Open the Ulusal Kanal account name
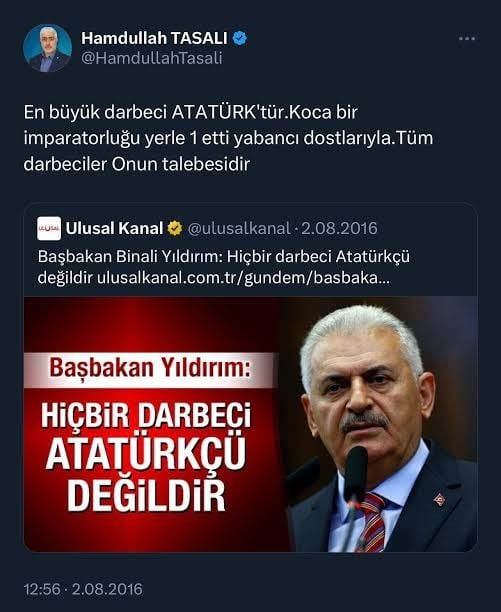The height and width of the screenshot is (612, 501). coord(114,228)
